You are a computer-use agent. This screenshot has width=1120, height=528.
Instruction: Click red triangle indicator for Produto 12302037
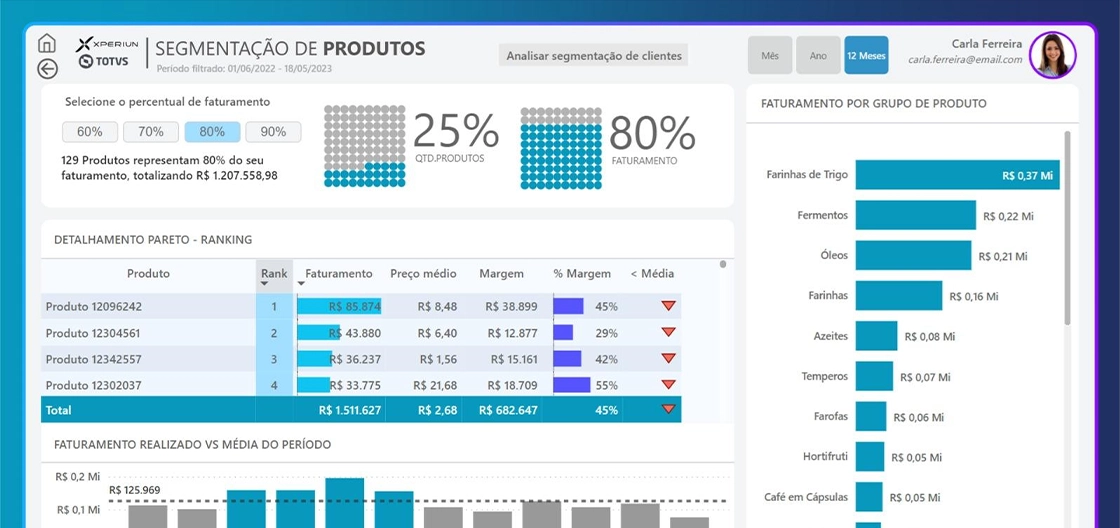tap(668, 384)
